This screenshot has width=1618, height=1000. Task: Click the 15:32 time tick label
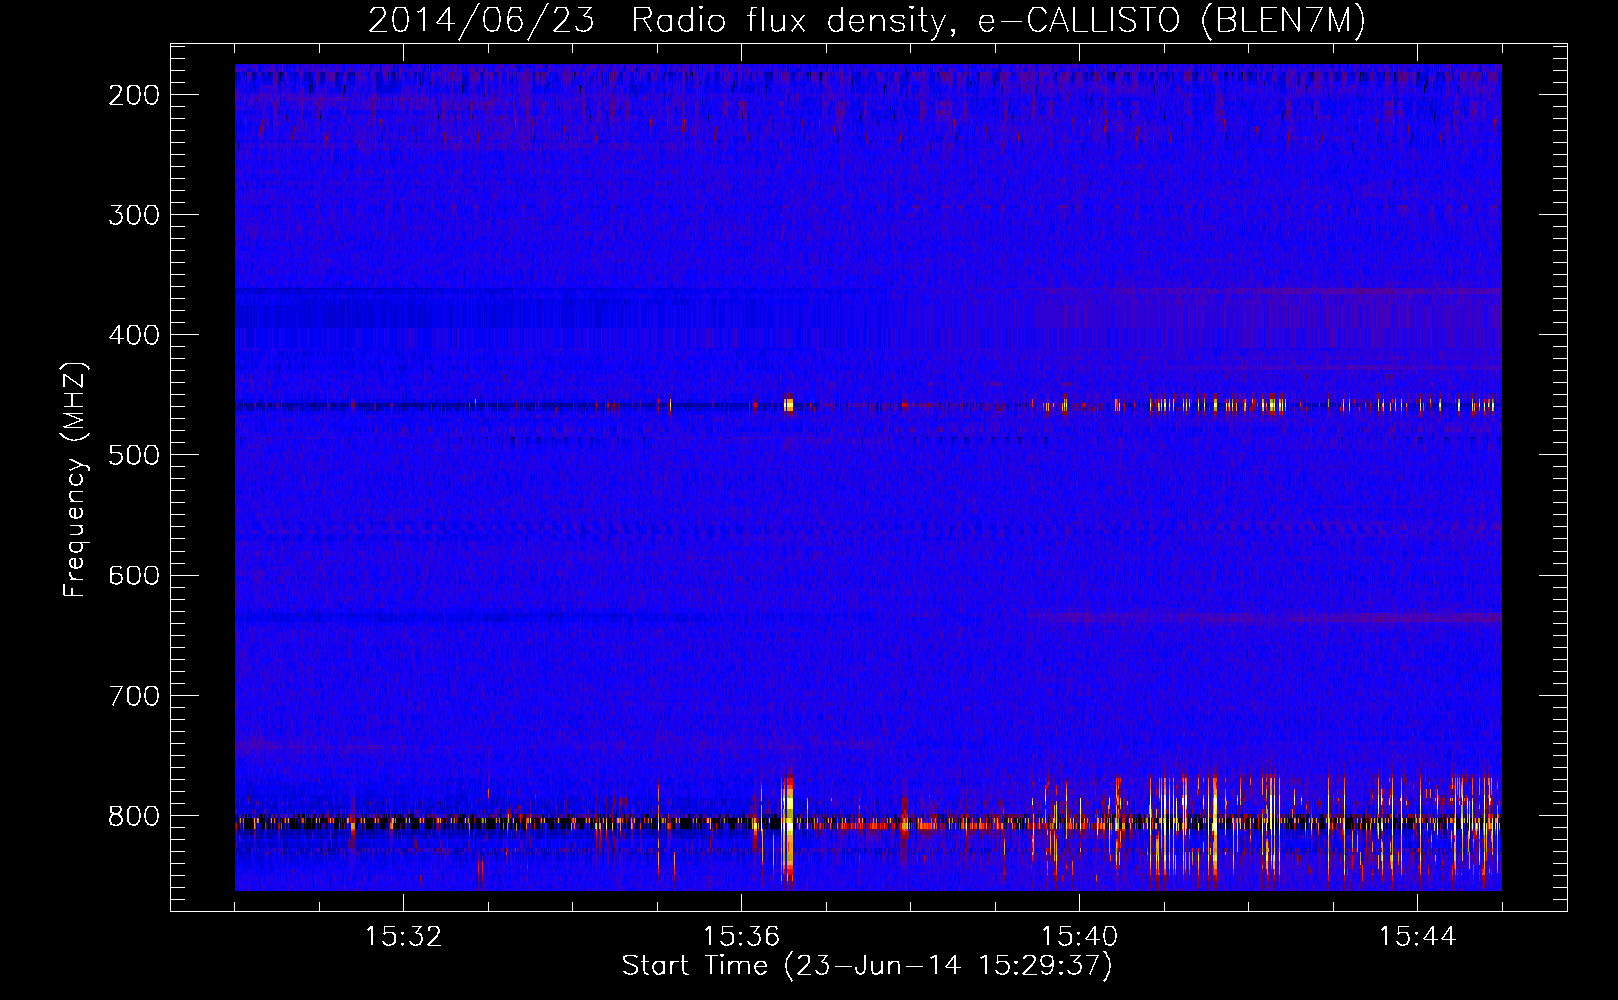point(403,937)
